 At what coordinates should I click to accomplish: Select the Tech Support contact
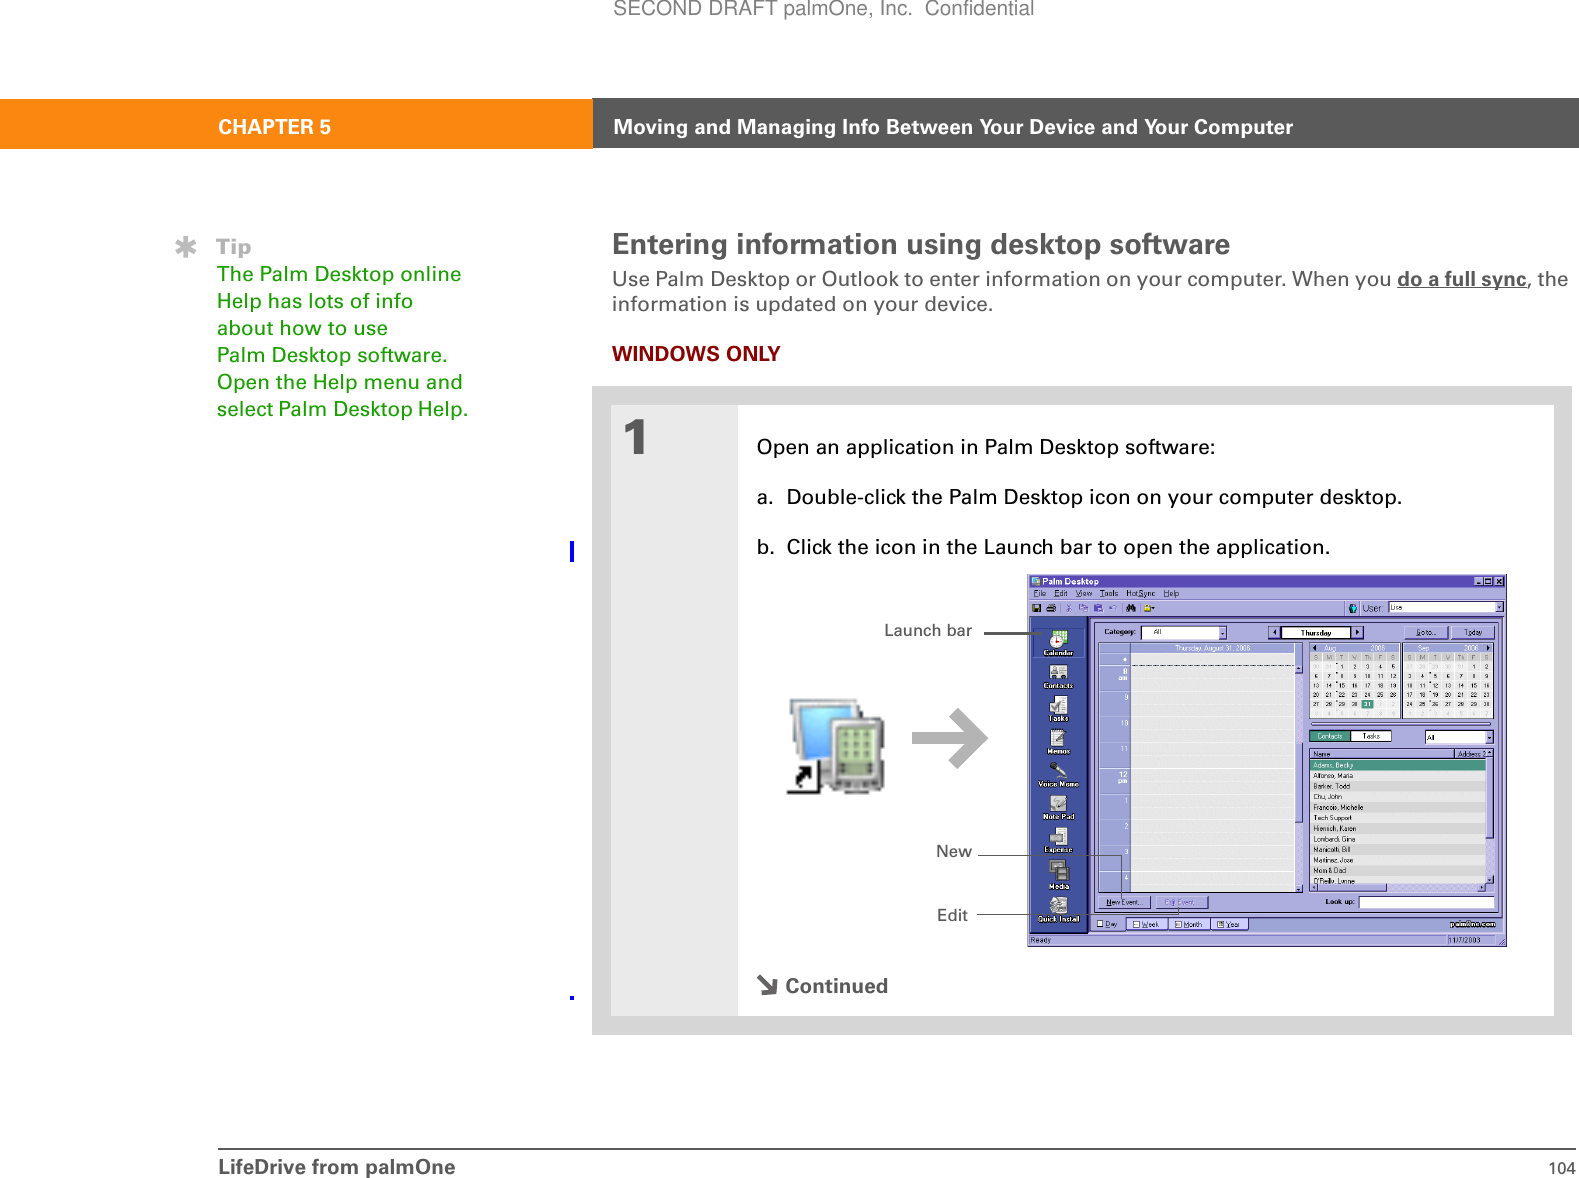coord(1397,818)
